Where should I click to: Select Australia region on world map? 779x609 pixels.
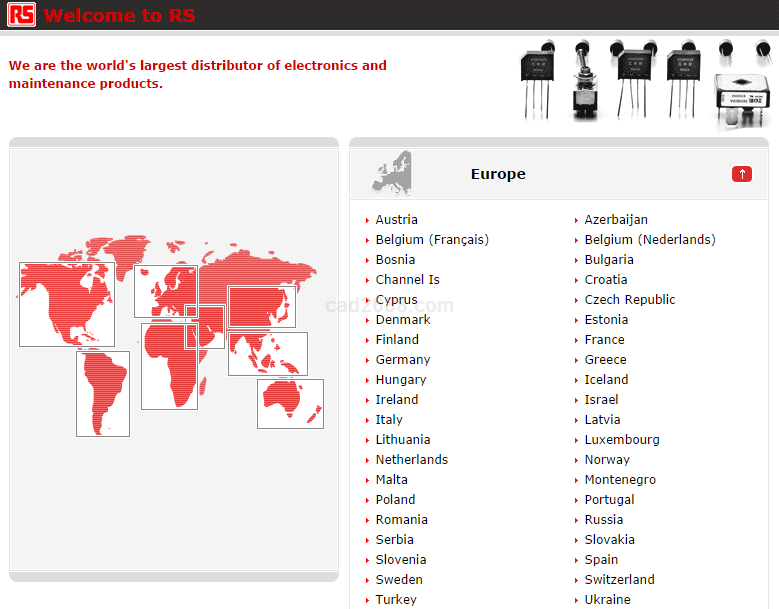(290, 403)
